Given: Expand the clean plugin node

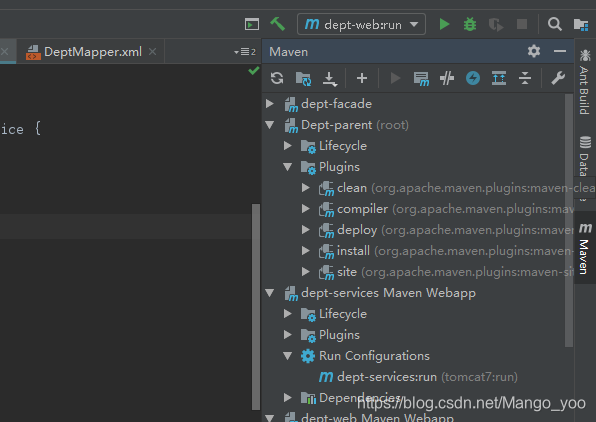Looking at the screenshot, I should pyautogui.click(x=306, y=187).
